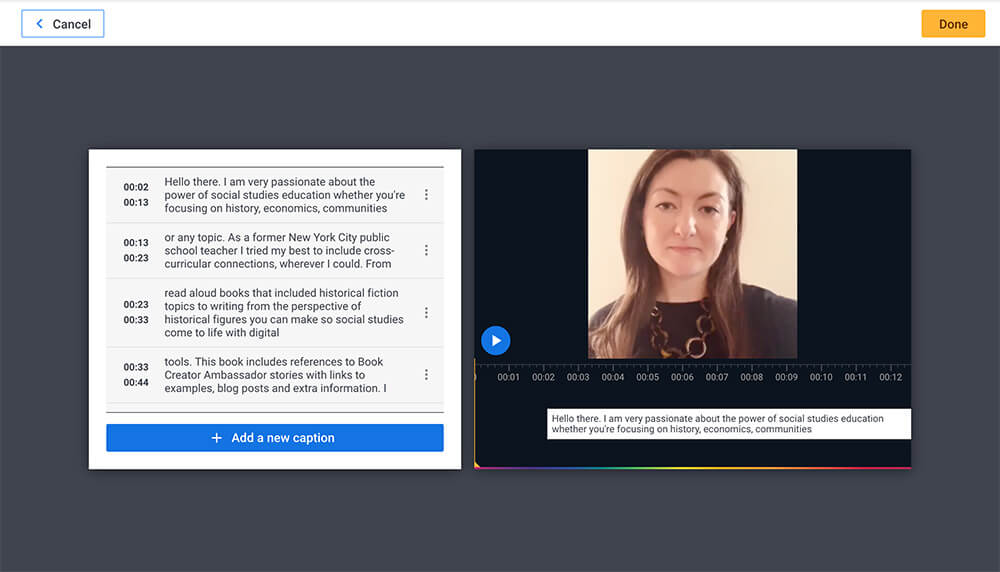Select the 00:02–00:13 timestamp

click(x=136, y=195)
